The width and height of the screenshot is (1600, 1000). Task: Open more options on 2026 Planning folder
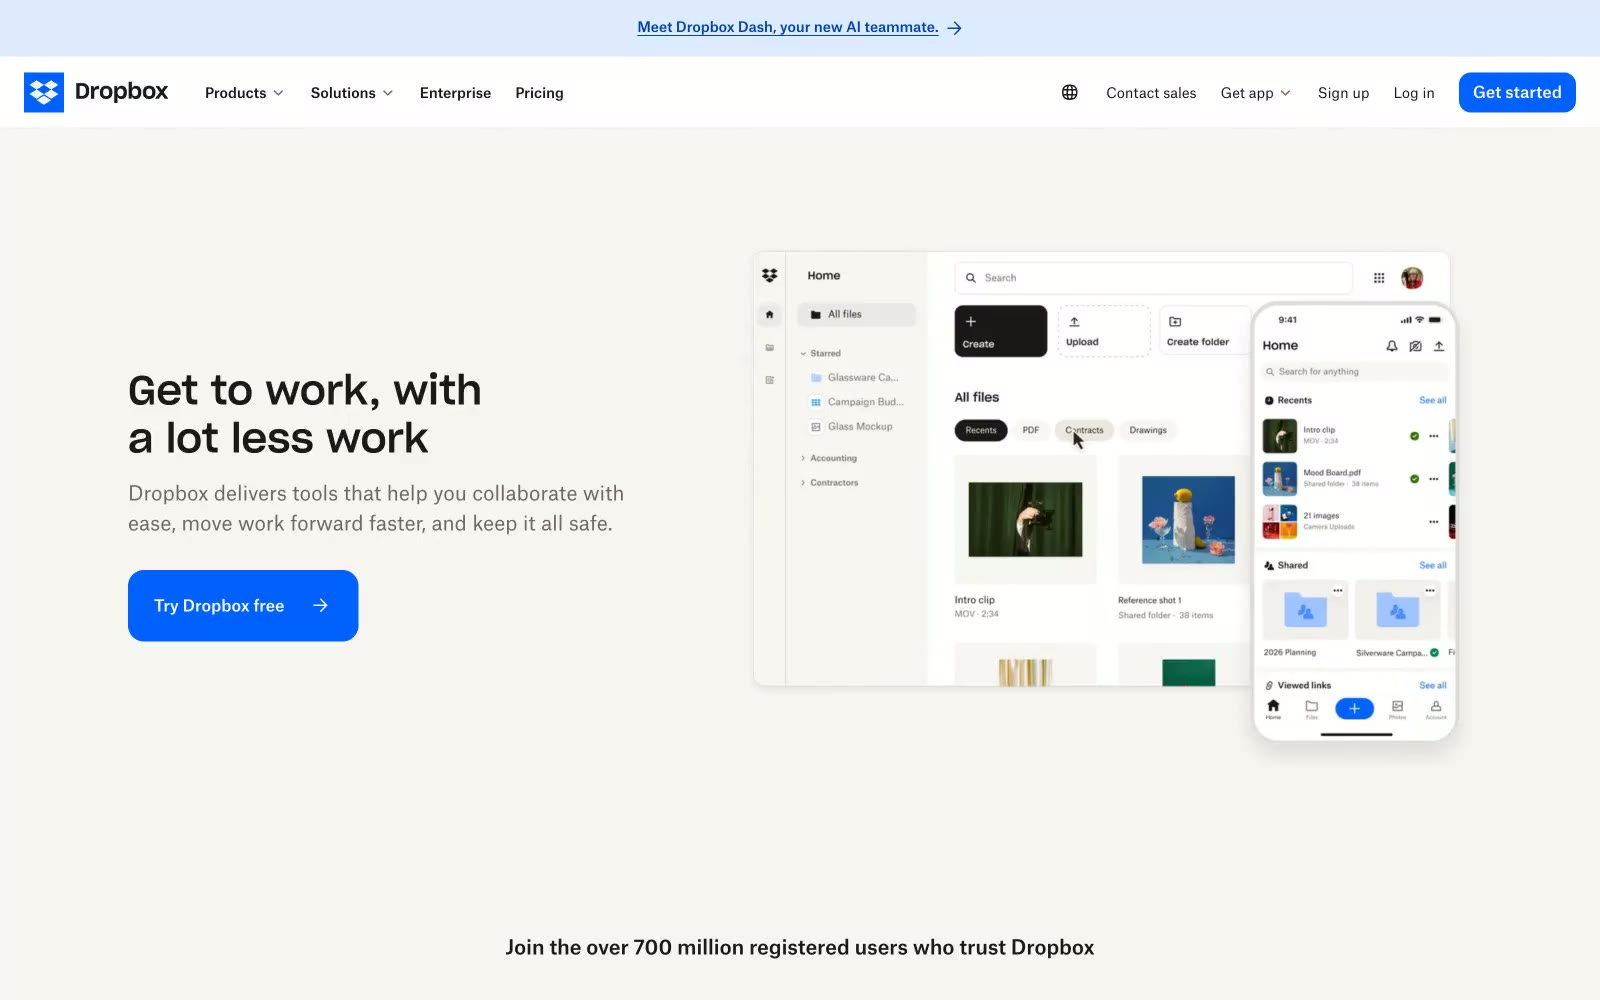[1337, 591]
